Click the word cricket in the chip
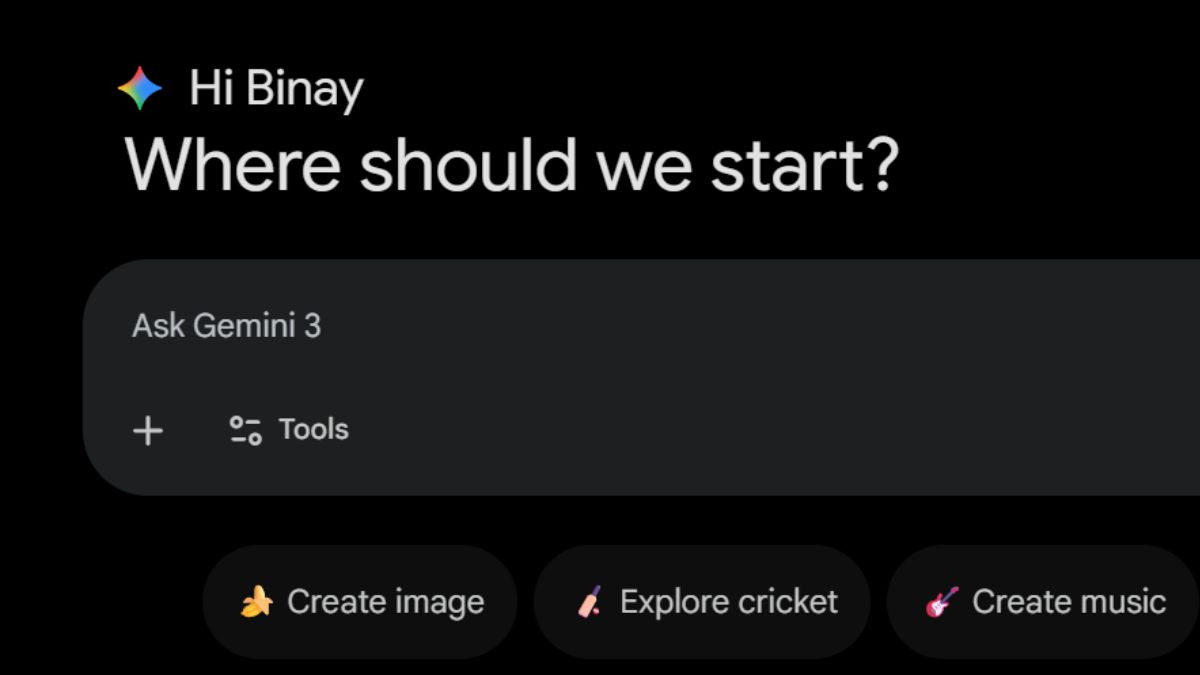The image size is (1200, 675). 782,602
